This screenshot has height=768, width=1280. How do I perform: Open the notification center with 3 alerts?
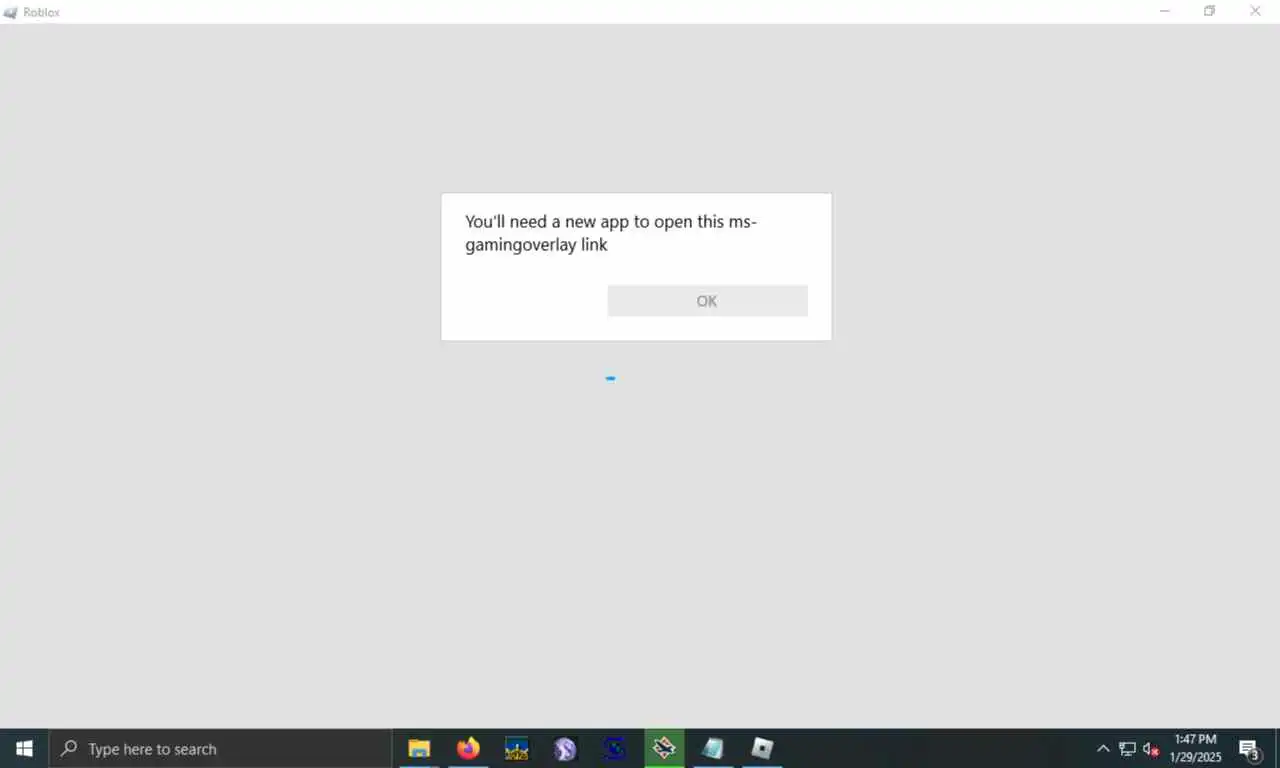tap(1249, 748)
